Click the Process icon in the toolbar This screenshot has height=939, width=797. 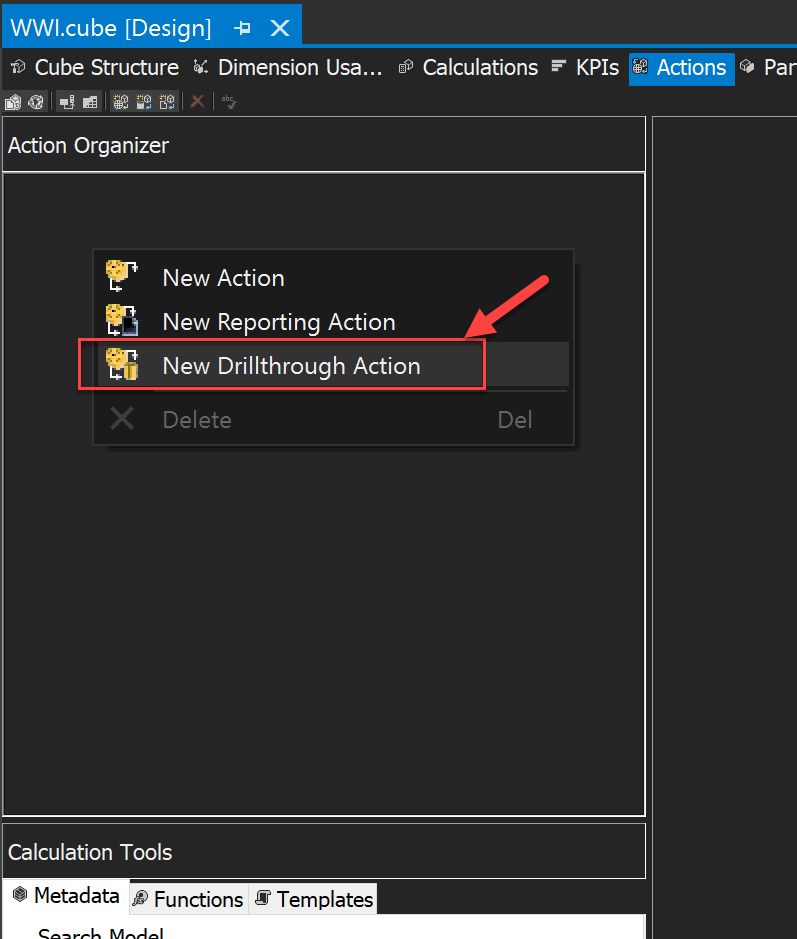point(13,101)
